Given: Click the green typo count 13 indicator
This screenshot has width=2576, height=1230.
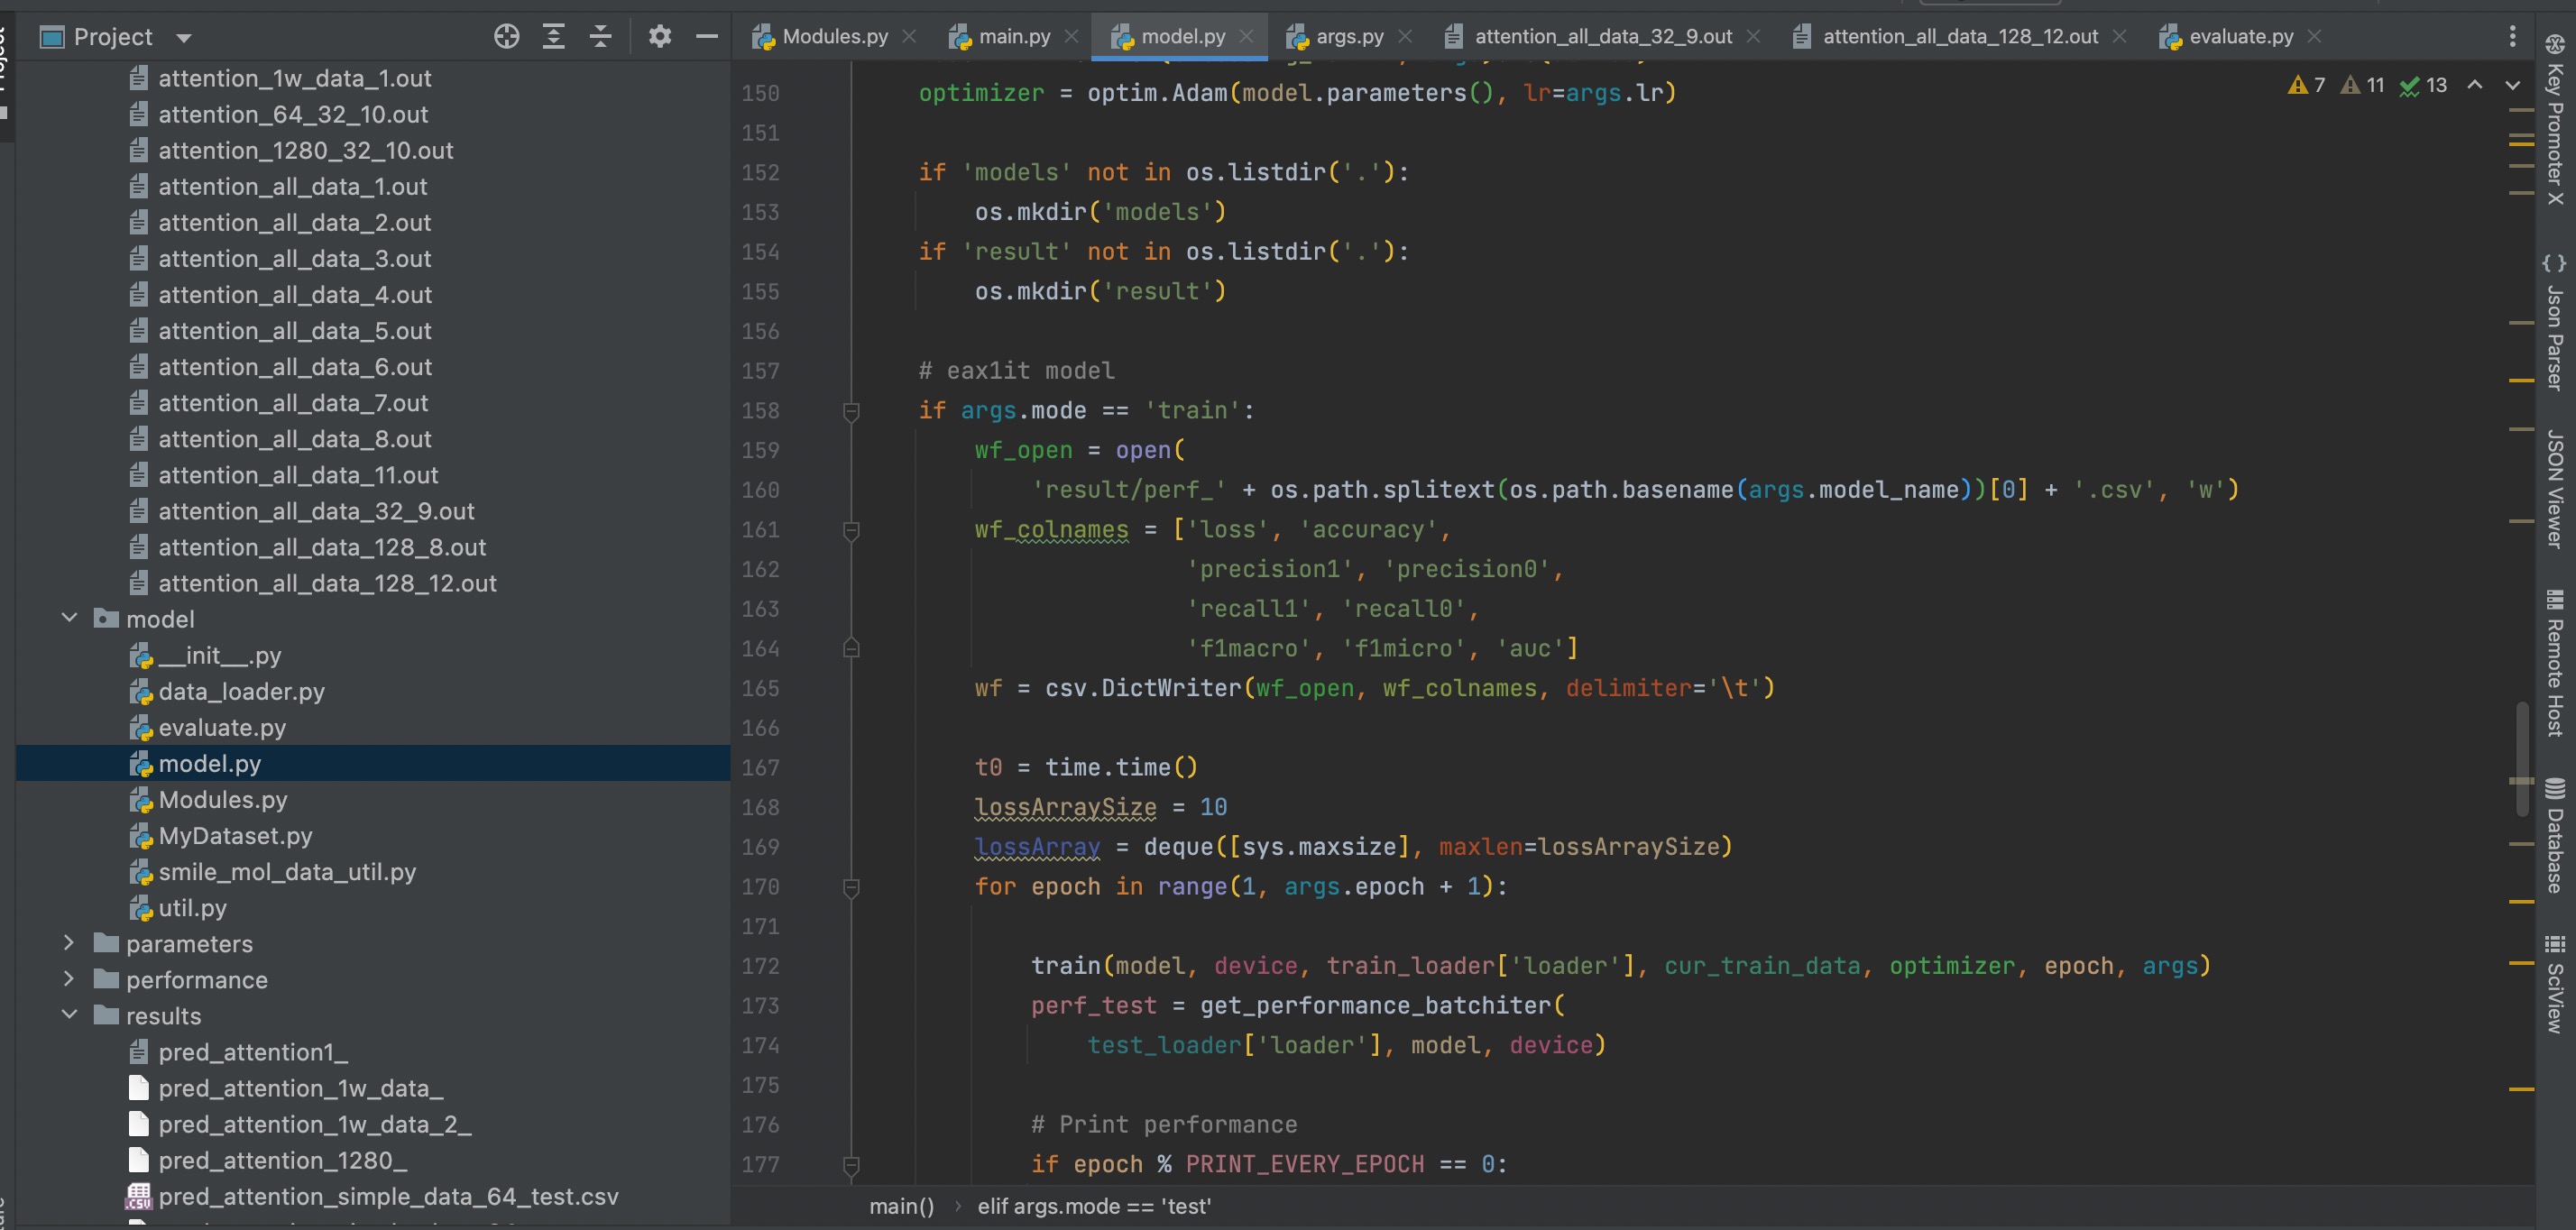Looking at the screenshot, I should (x=2424, y=85).
